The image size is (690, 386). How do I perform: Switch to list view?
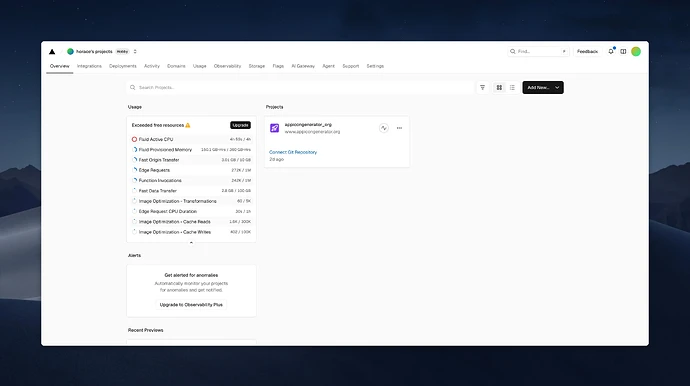pos(512,88)
